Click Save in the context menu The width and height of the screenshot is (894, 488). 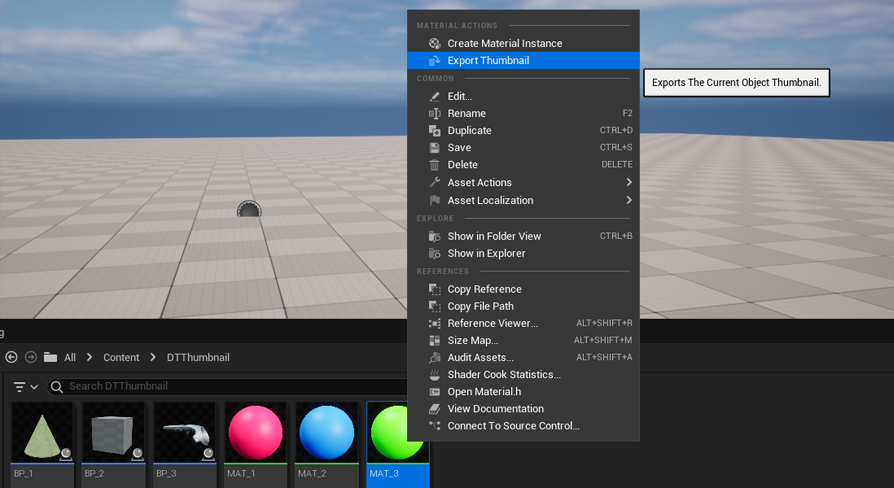[x=523, y=148]
